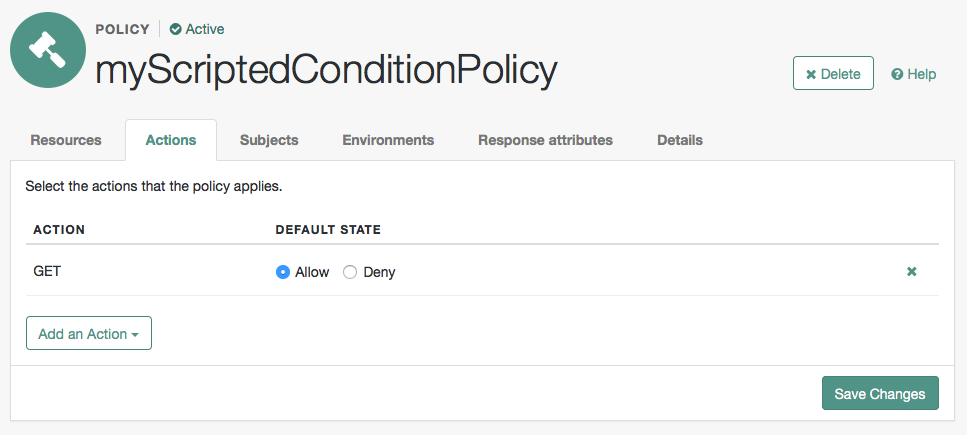Switch to the Subjects tab
Image resolution: width=967 pixels, height=435 pixels.
pyautogui.click(x=269, y=140)
